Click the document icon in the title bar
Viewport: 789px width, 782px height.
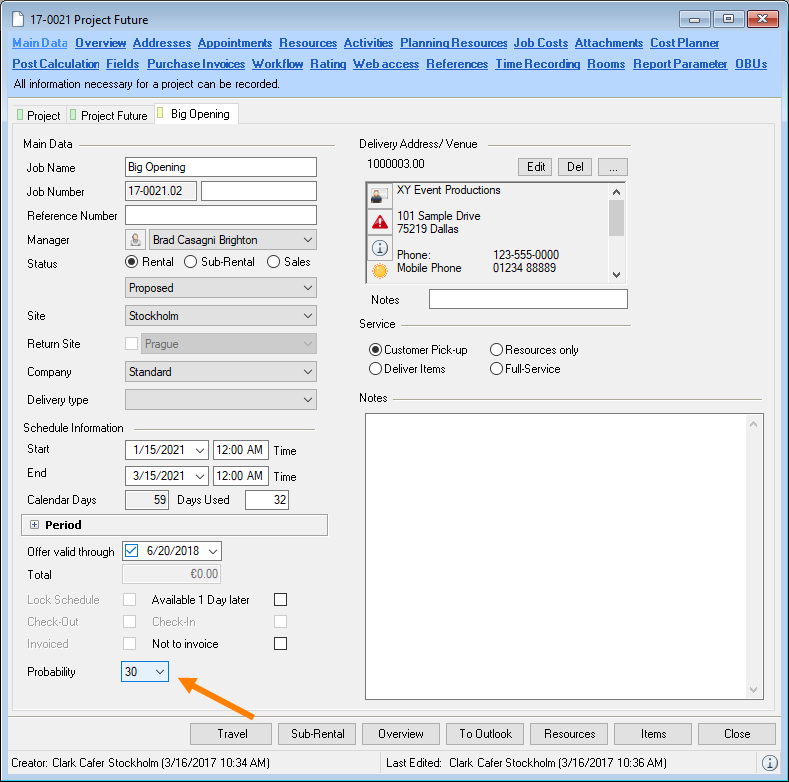(18, 19)
